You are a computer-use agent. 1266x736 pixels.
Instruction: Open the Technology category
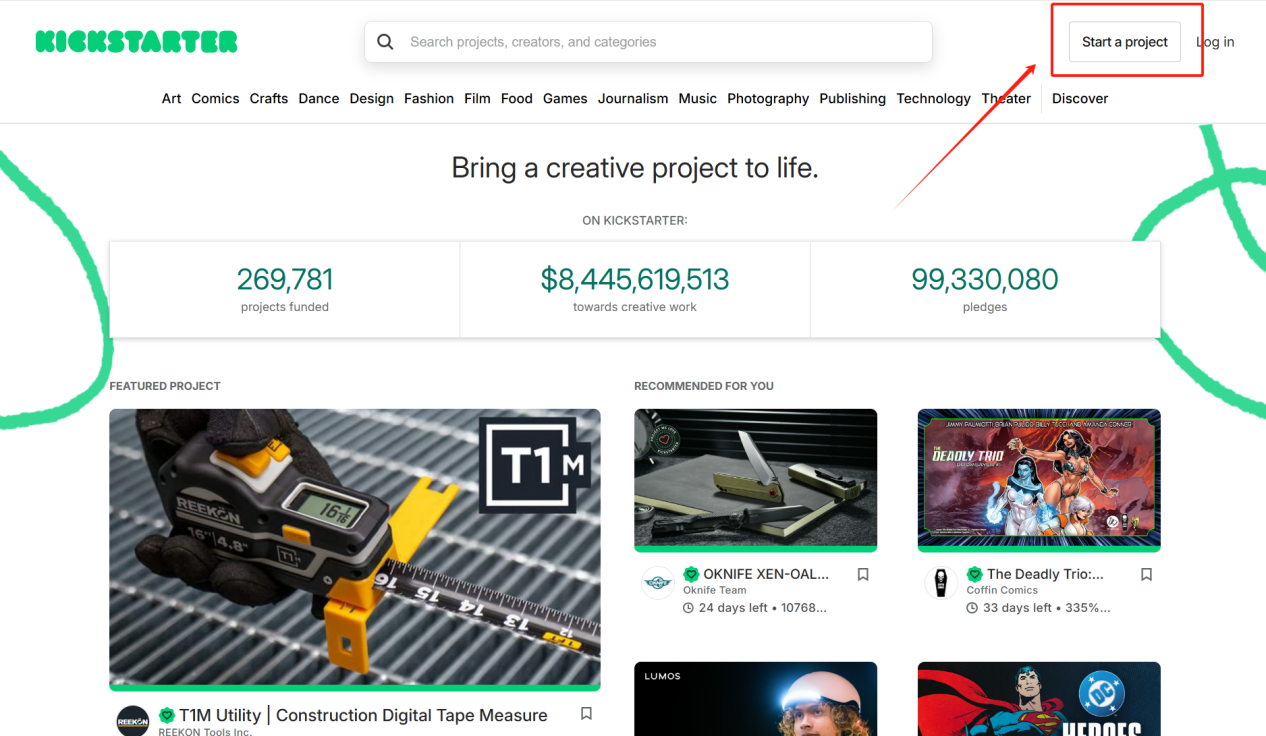point(933,98)
